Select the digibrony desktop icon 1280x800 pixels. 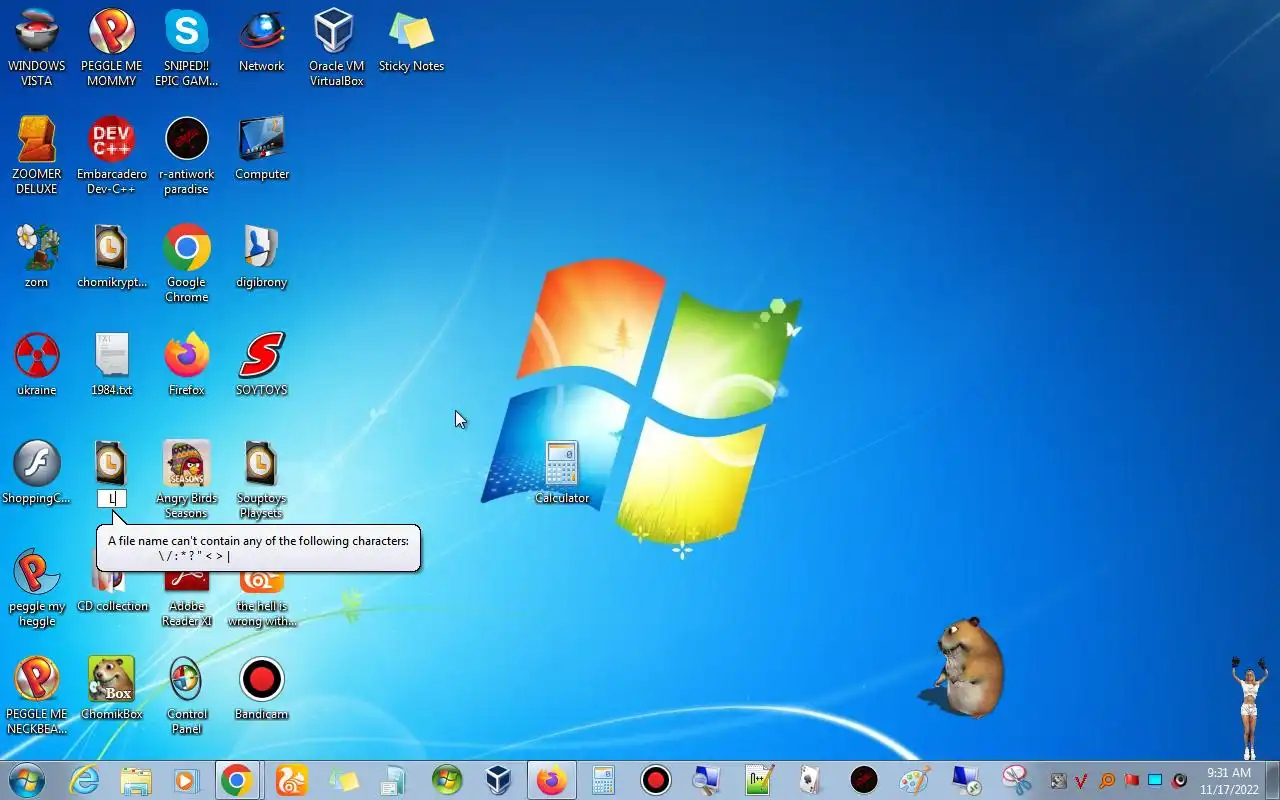tap(262, 257)
